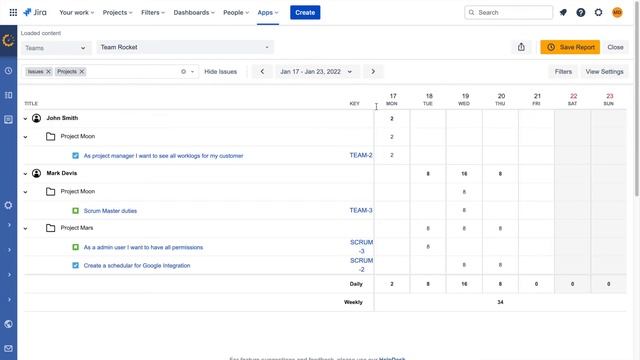This screenshot has height=360, width=640.
Task: Click the 17 MON day column header
Action: point(392,99)
